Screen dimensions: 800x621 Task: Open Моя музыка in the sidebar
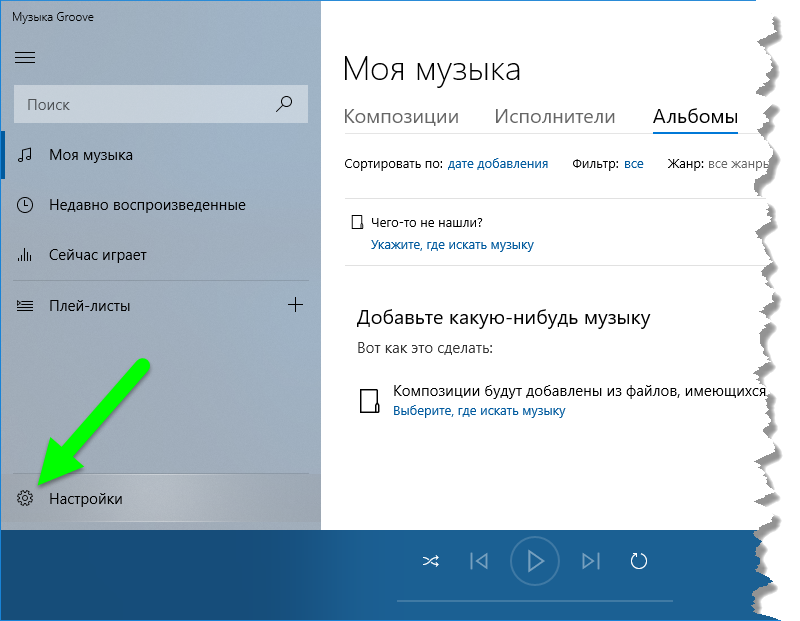coord(161,155)
